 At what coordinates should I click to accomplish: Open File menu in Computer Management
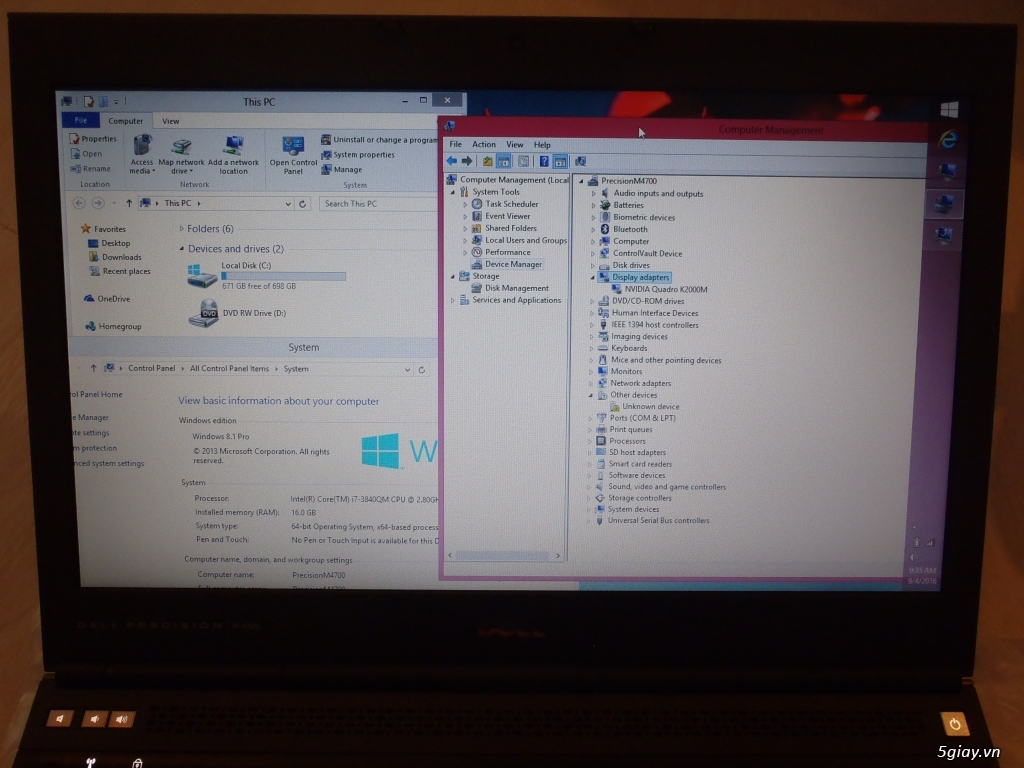(455, 144)
